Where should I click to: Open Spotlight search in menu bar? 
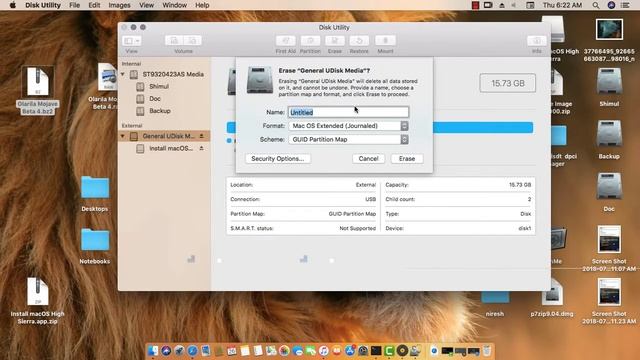click(x=596, y=5)
